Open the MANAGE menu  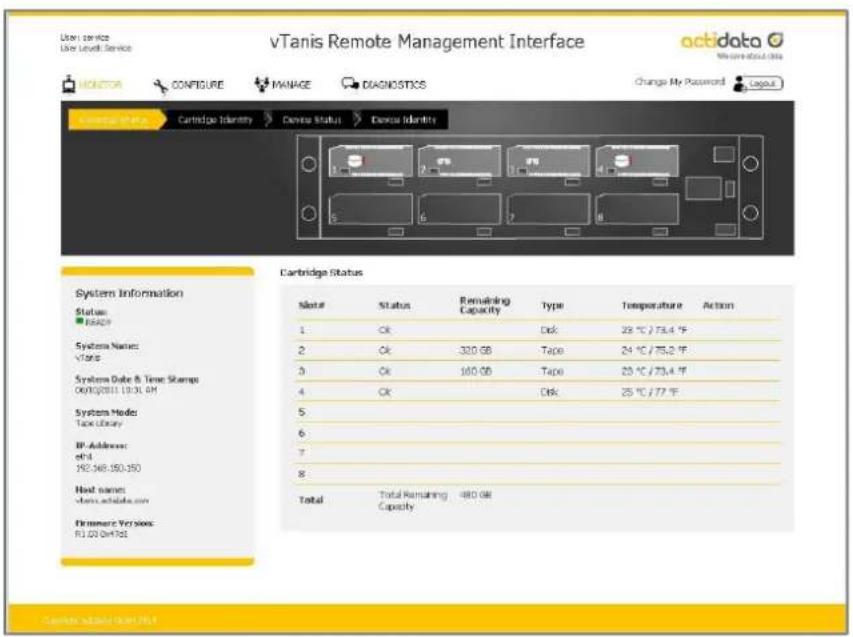pos(292,85)
